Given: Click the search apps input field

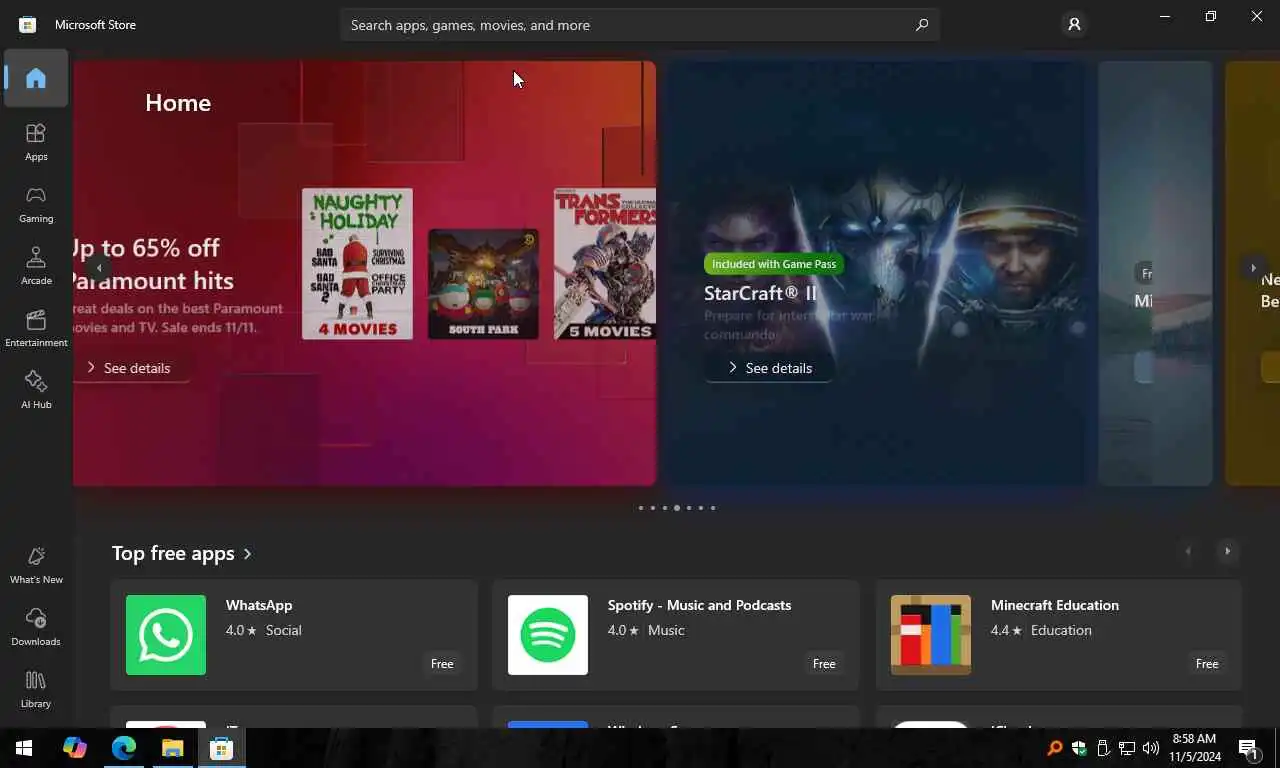Looking at the screenshot, I should (640, 25).
